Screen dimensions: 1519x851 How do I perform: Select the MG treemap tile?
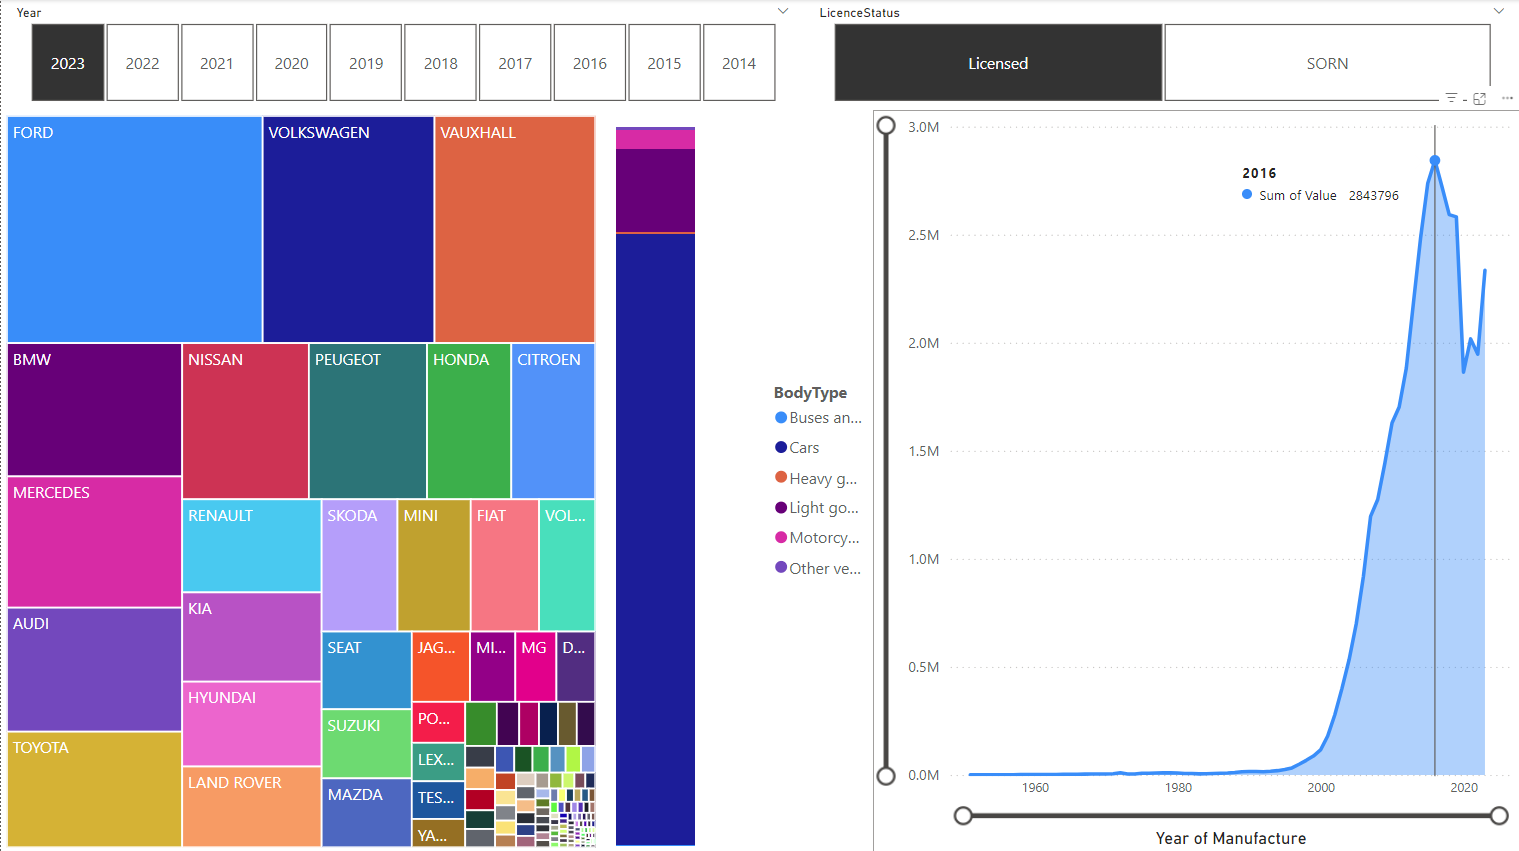[x=535, y=666]
